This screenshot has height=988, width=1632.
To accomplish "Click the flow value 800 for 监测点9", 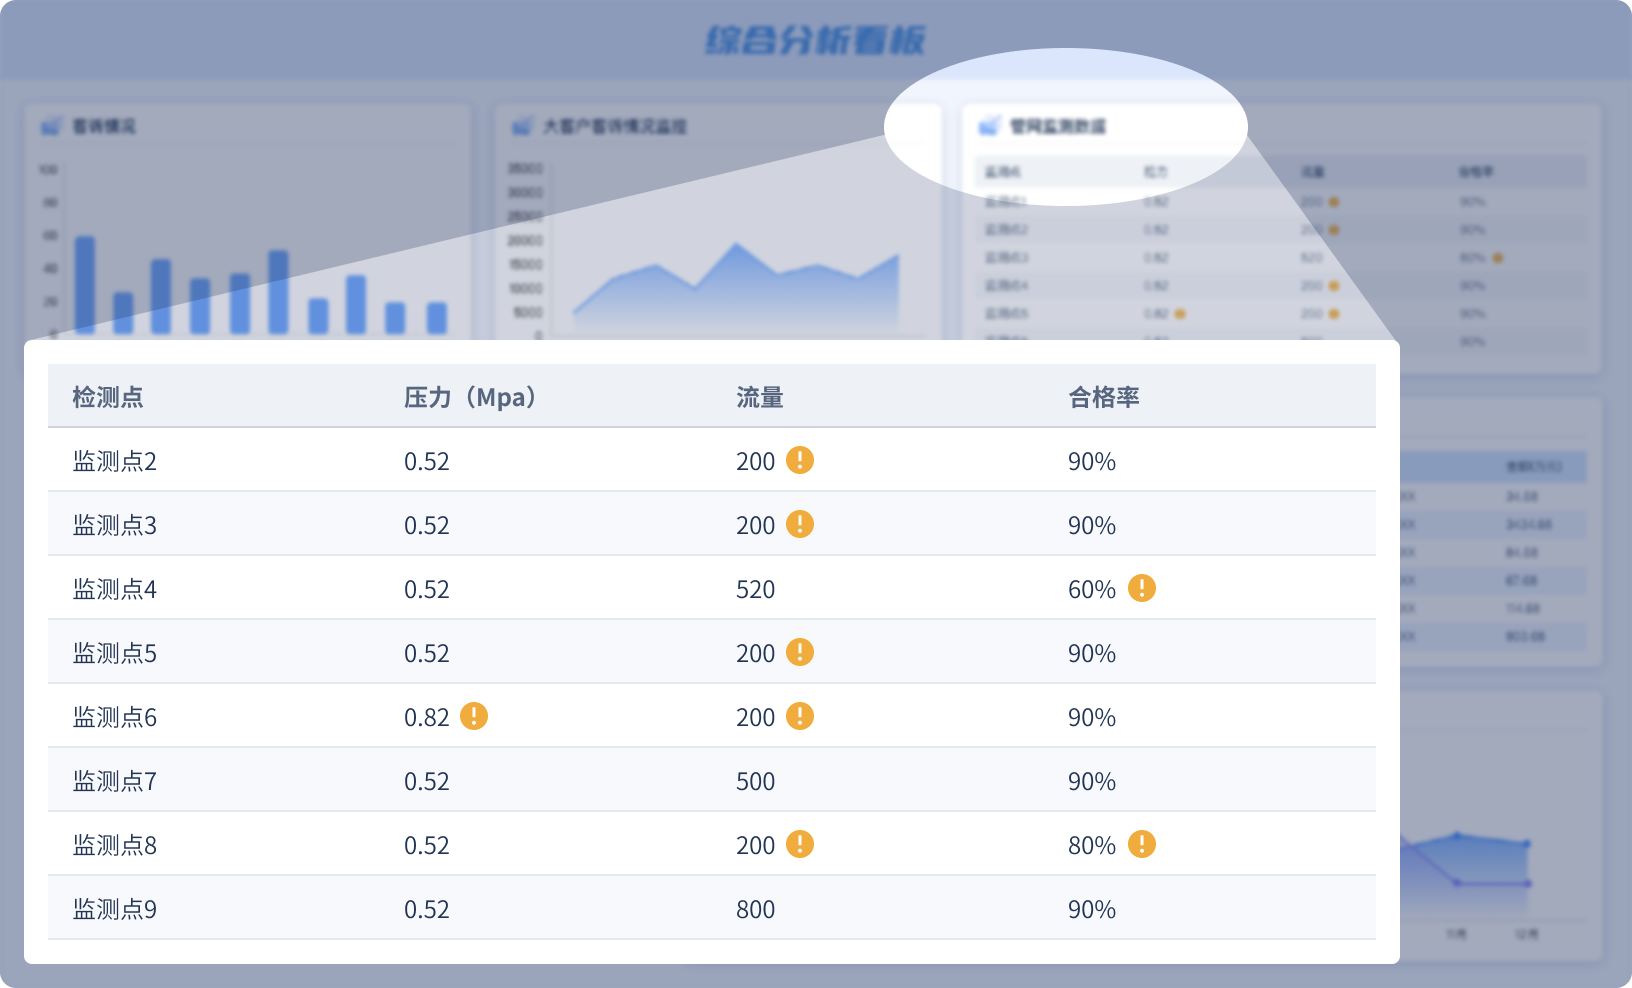I will click(755, 909).
